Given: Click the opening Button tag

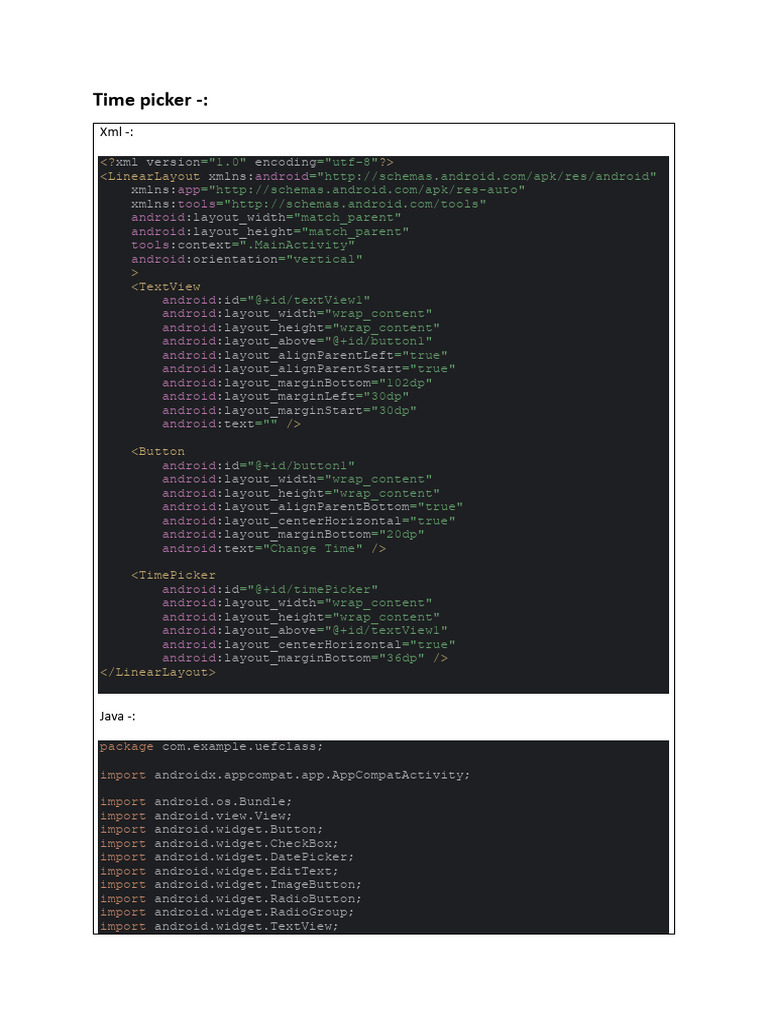Looking at the screenshot, I should pos(158,452).
